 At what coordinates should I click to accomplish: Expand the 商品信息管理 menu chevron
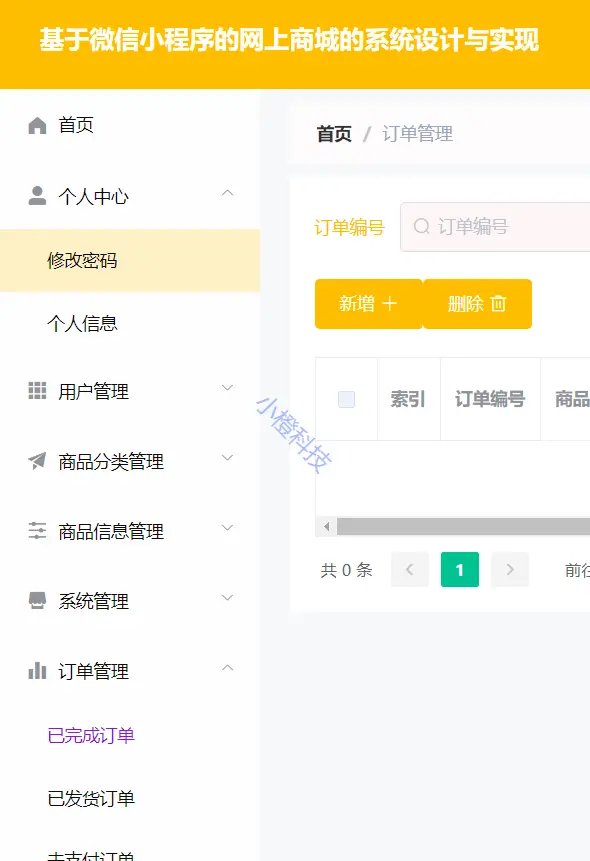pyautogui.click(x=227, y=528)
